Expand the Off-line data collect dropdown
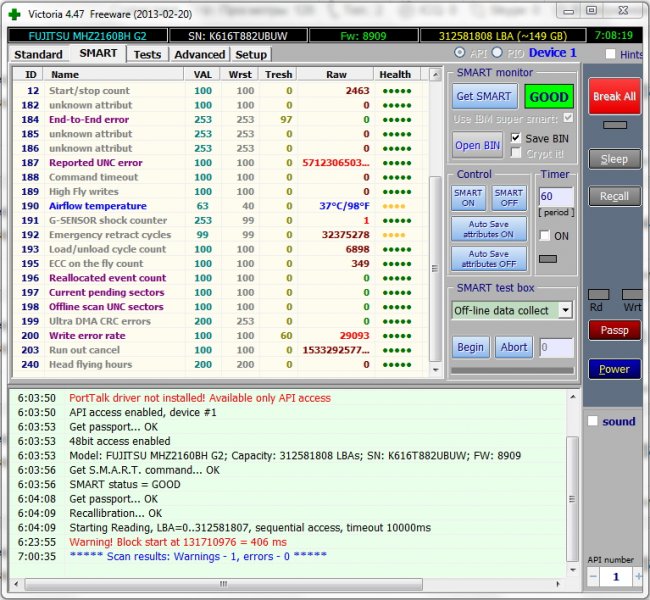650x600 pixels. pyautogui.click(x=565, y=310)
